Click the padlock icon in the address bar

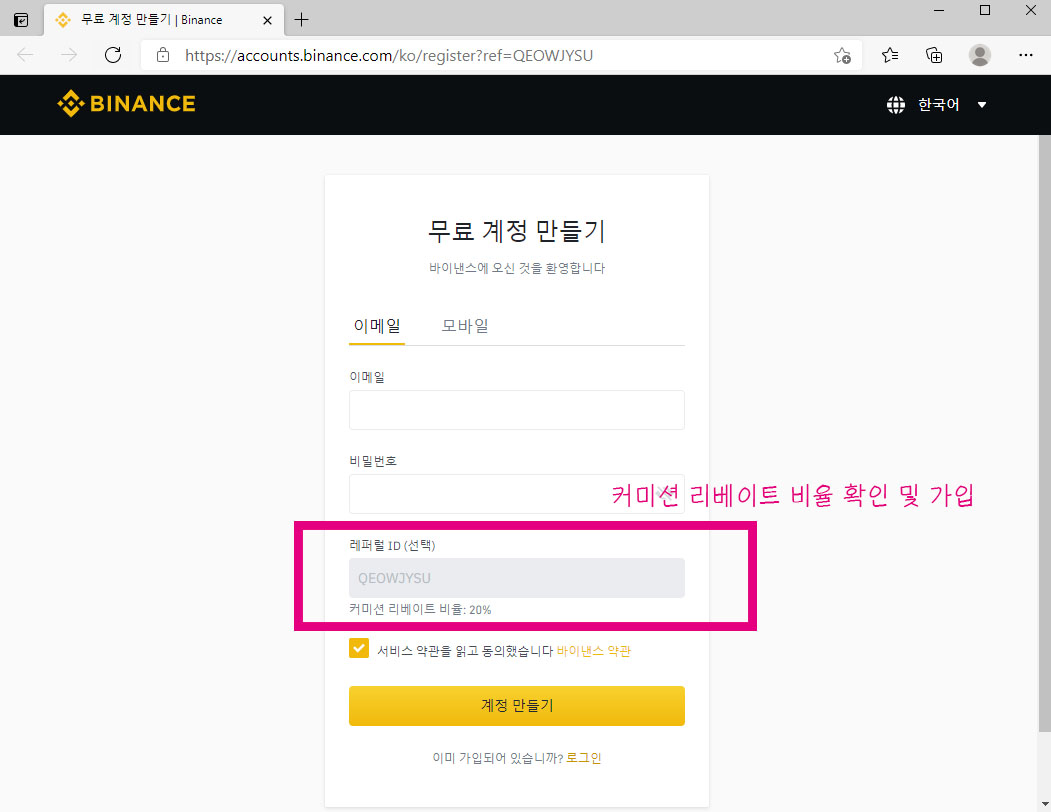[162, 56]
